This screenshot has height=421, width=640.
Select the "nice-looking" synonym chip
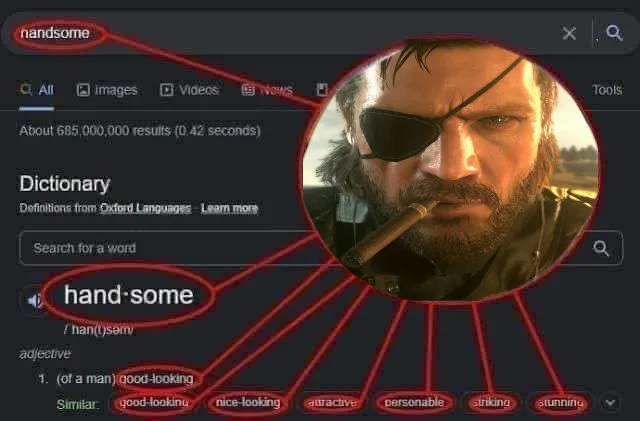tap(248, 403)
